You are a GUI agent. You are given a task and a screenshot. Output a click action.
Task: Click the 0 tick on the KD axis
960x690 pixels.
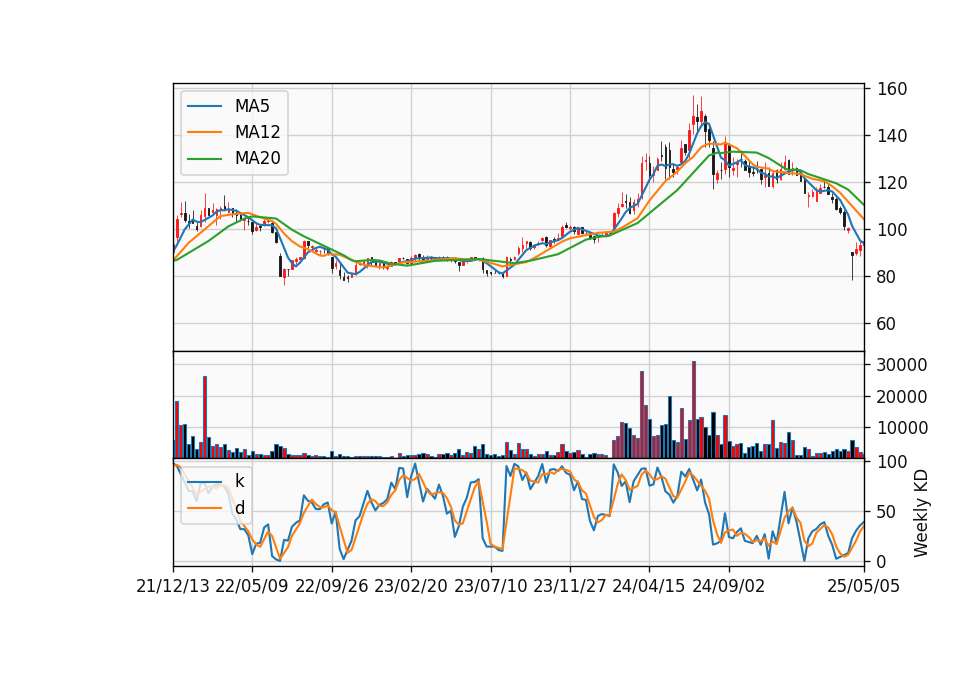coord(882,561)
